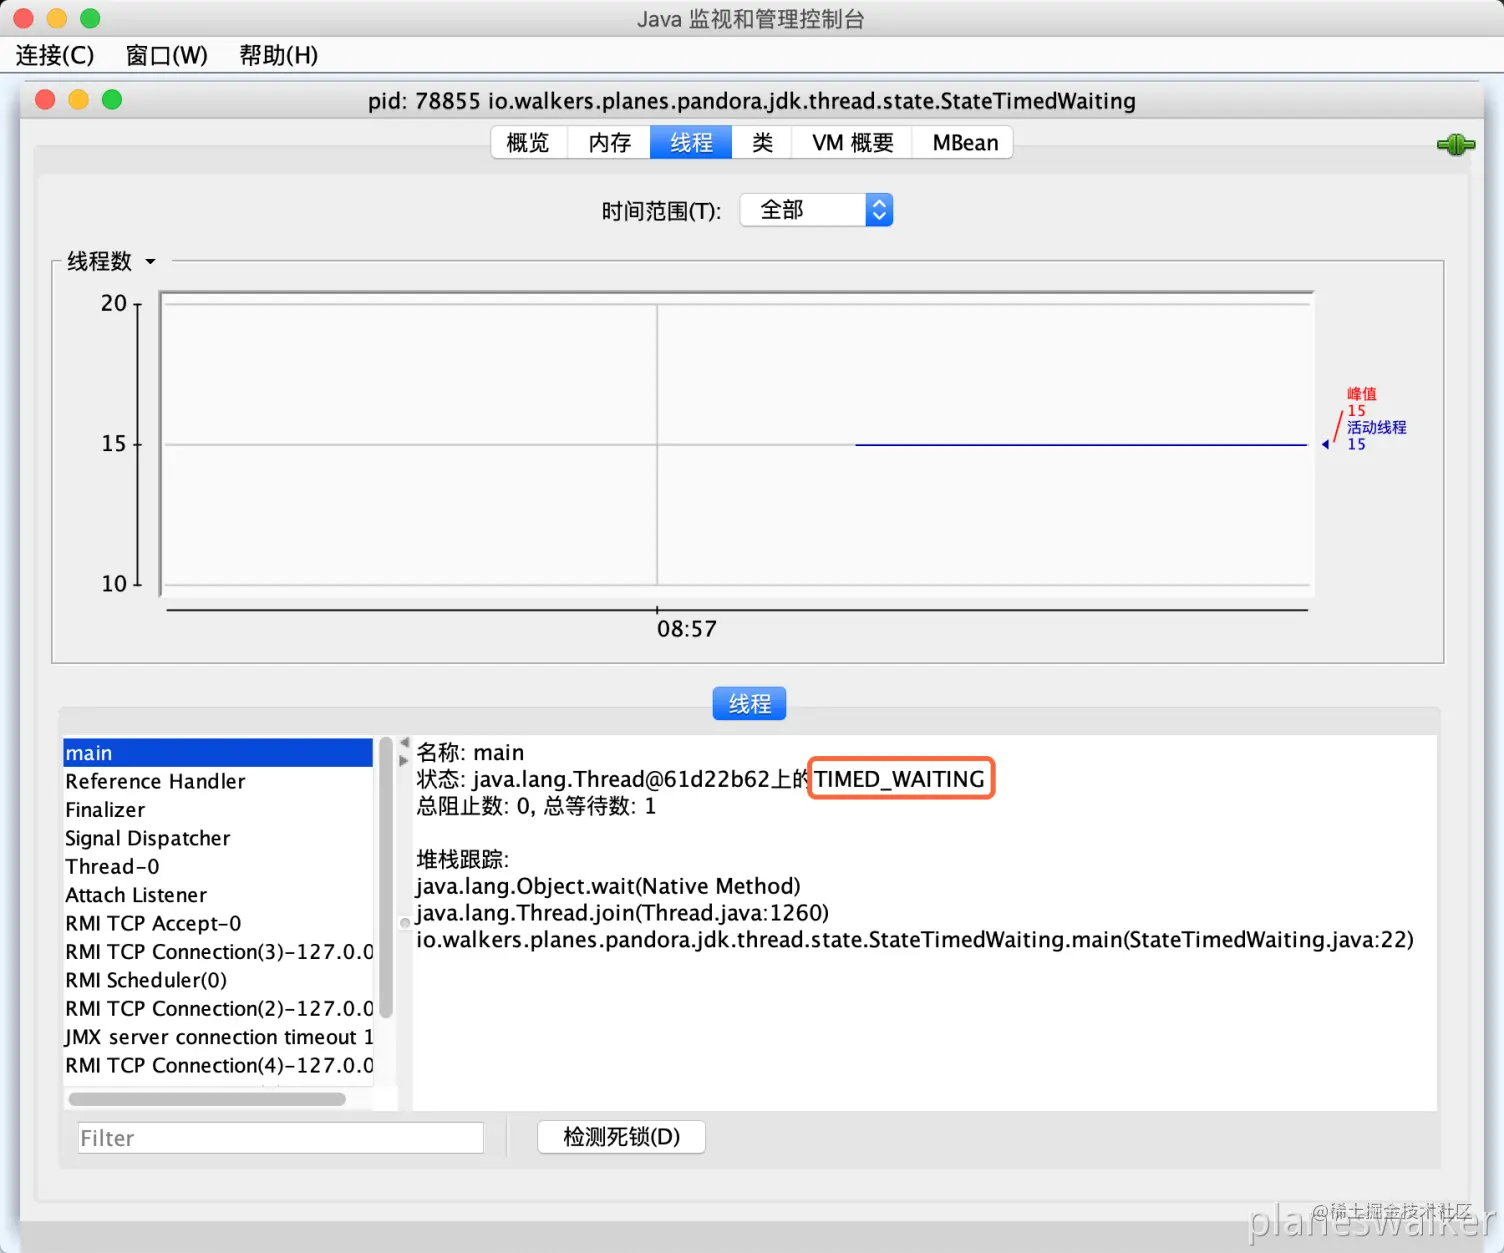This screenshot has width=1504, height=1253.
Task: Open the 帮助(H) menu
Action: 277,55
